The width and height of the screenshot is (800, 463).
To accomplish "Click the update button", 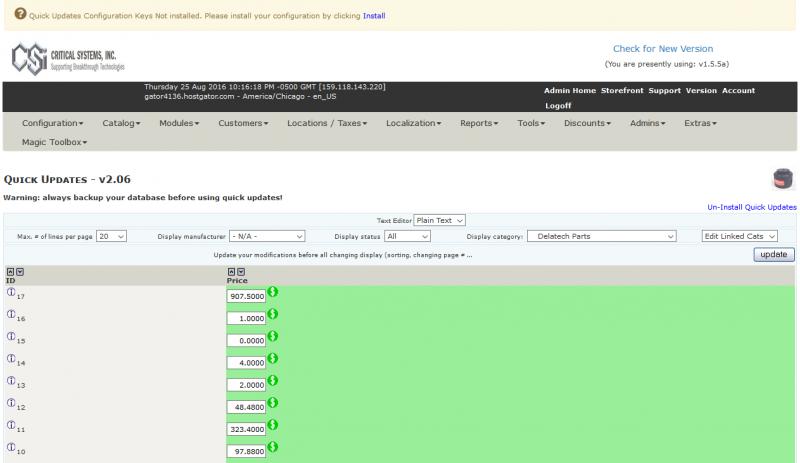I will (x=774, y=254).
